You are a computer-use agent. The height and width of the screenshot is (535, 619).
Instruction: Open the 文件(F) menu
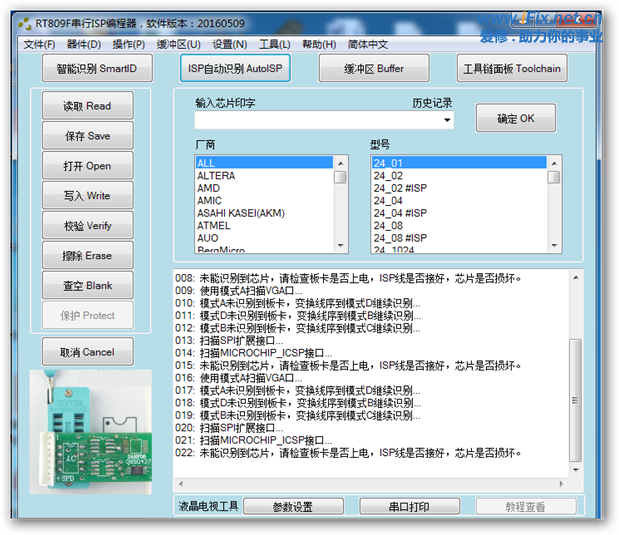(39, 44)
